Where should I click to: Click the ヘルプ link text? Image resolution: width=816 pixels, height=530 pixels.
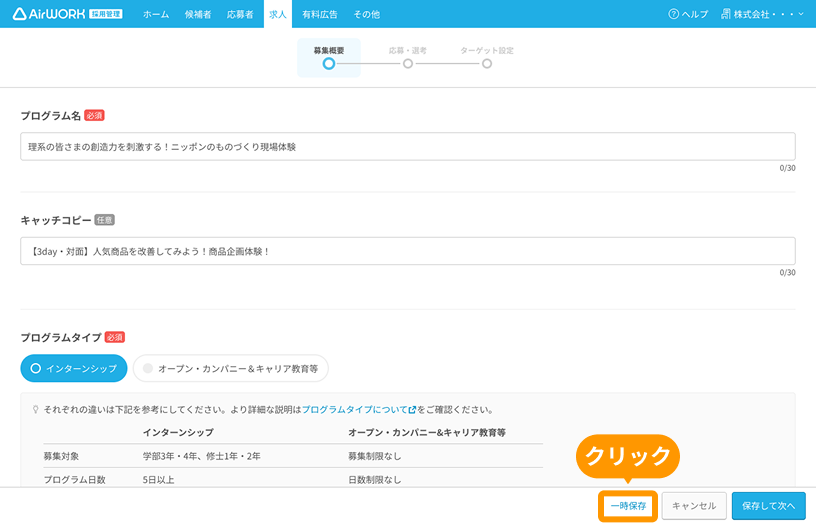pyautogui.click(x=695, y=15)
